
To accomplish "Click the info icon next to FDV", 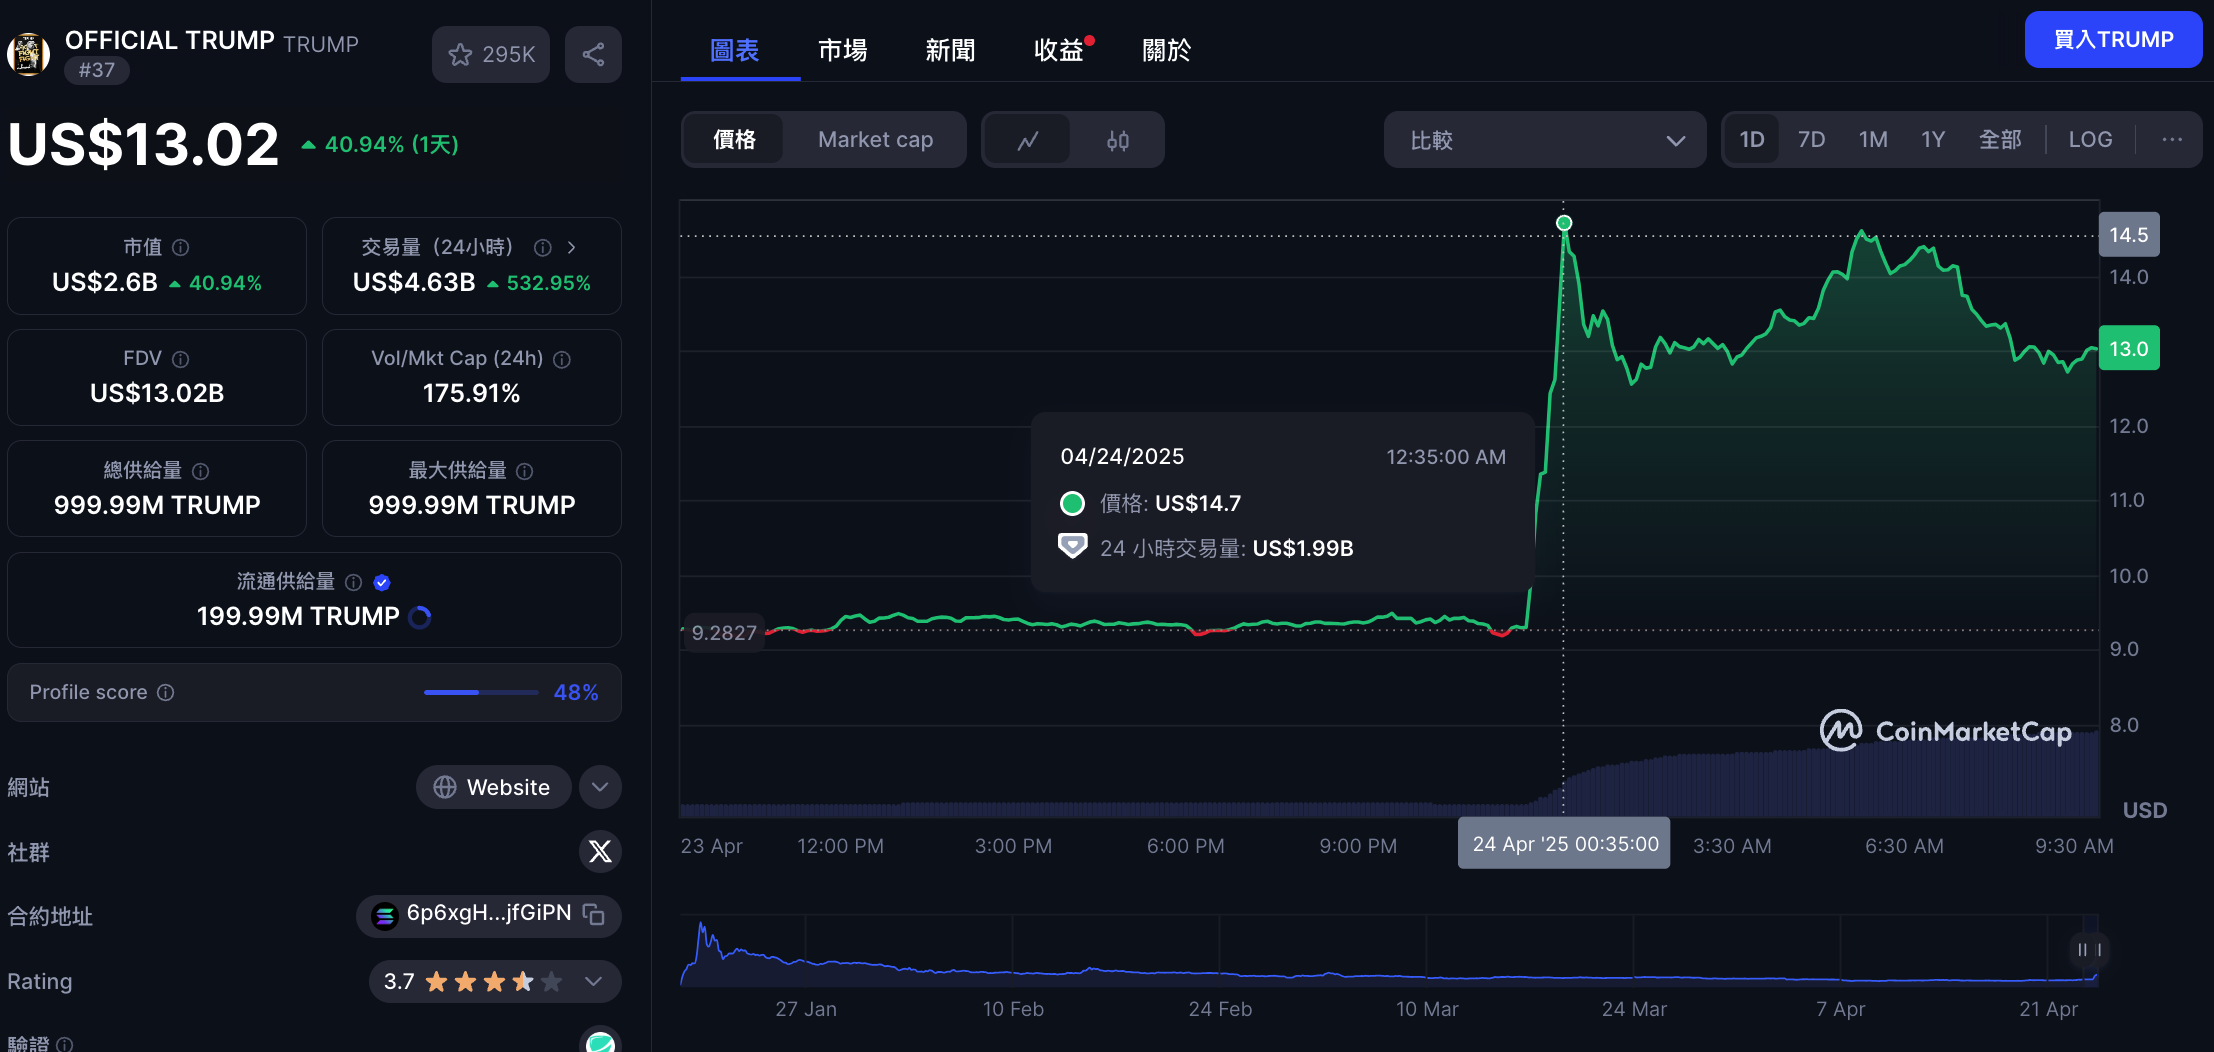I will point(181,359).
